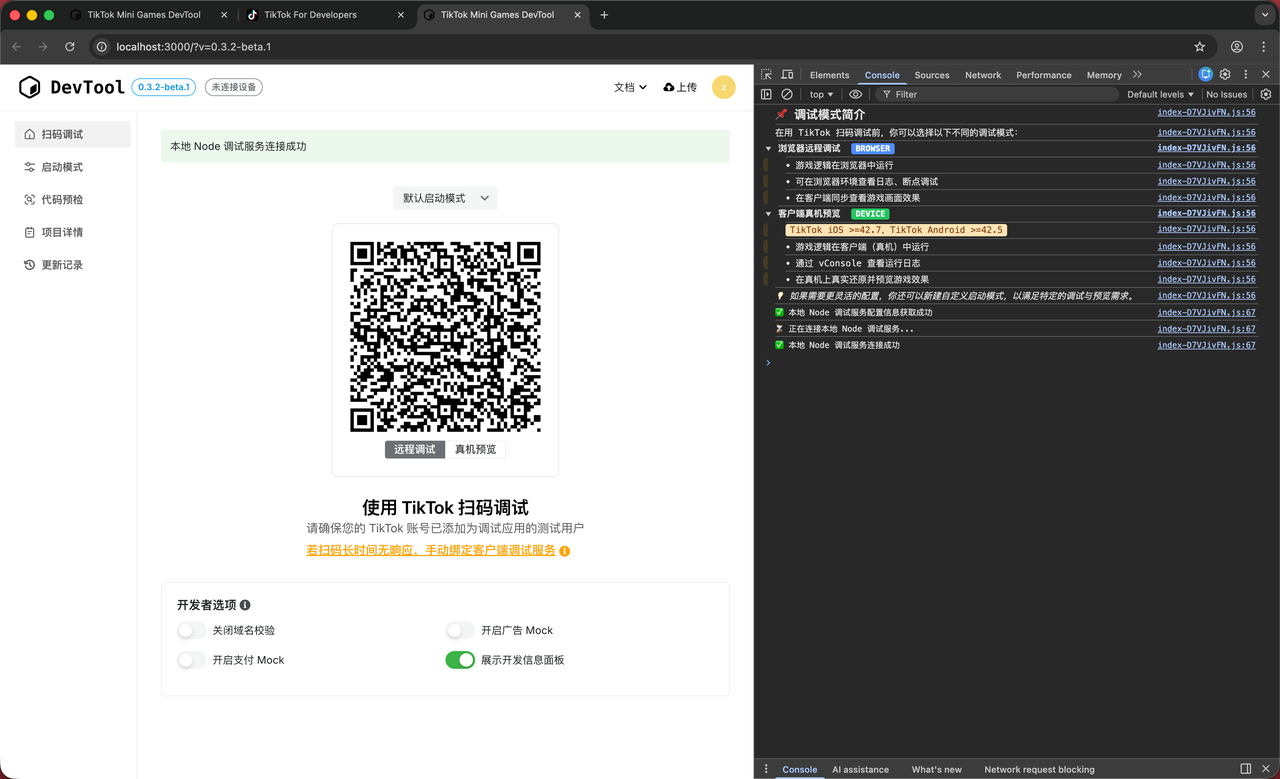Enable the 关闭域名校验 switch

point(191,630)
